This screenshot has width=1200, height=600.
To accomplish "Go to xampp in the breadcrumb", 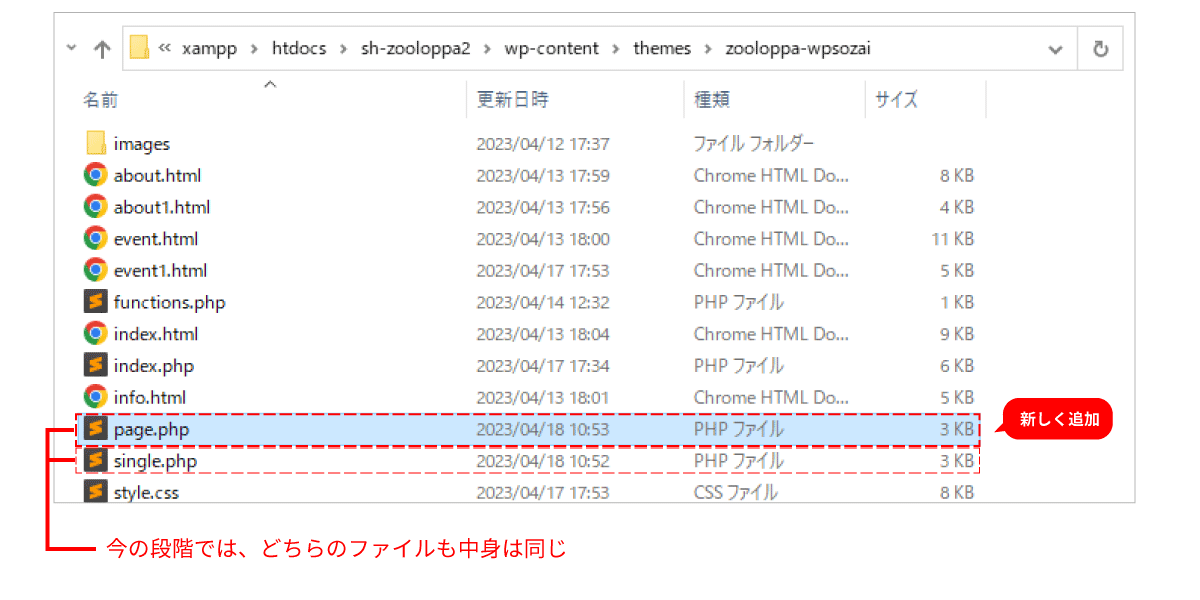I will (209, 48).
